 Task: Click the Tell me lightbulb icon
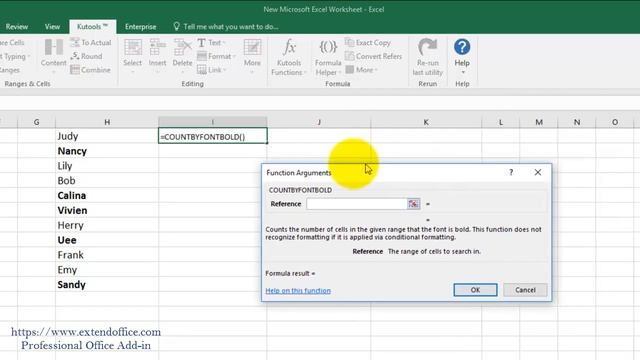(x=176, y=27)
